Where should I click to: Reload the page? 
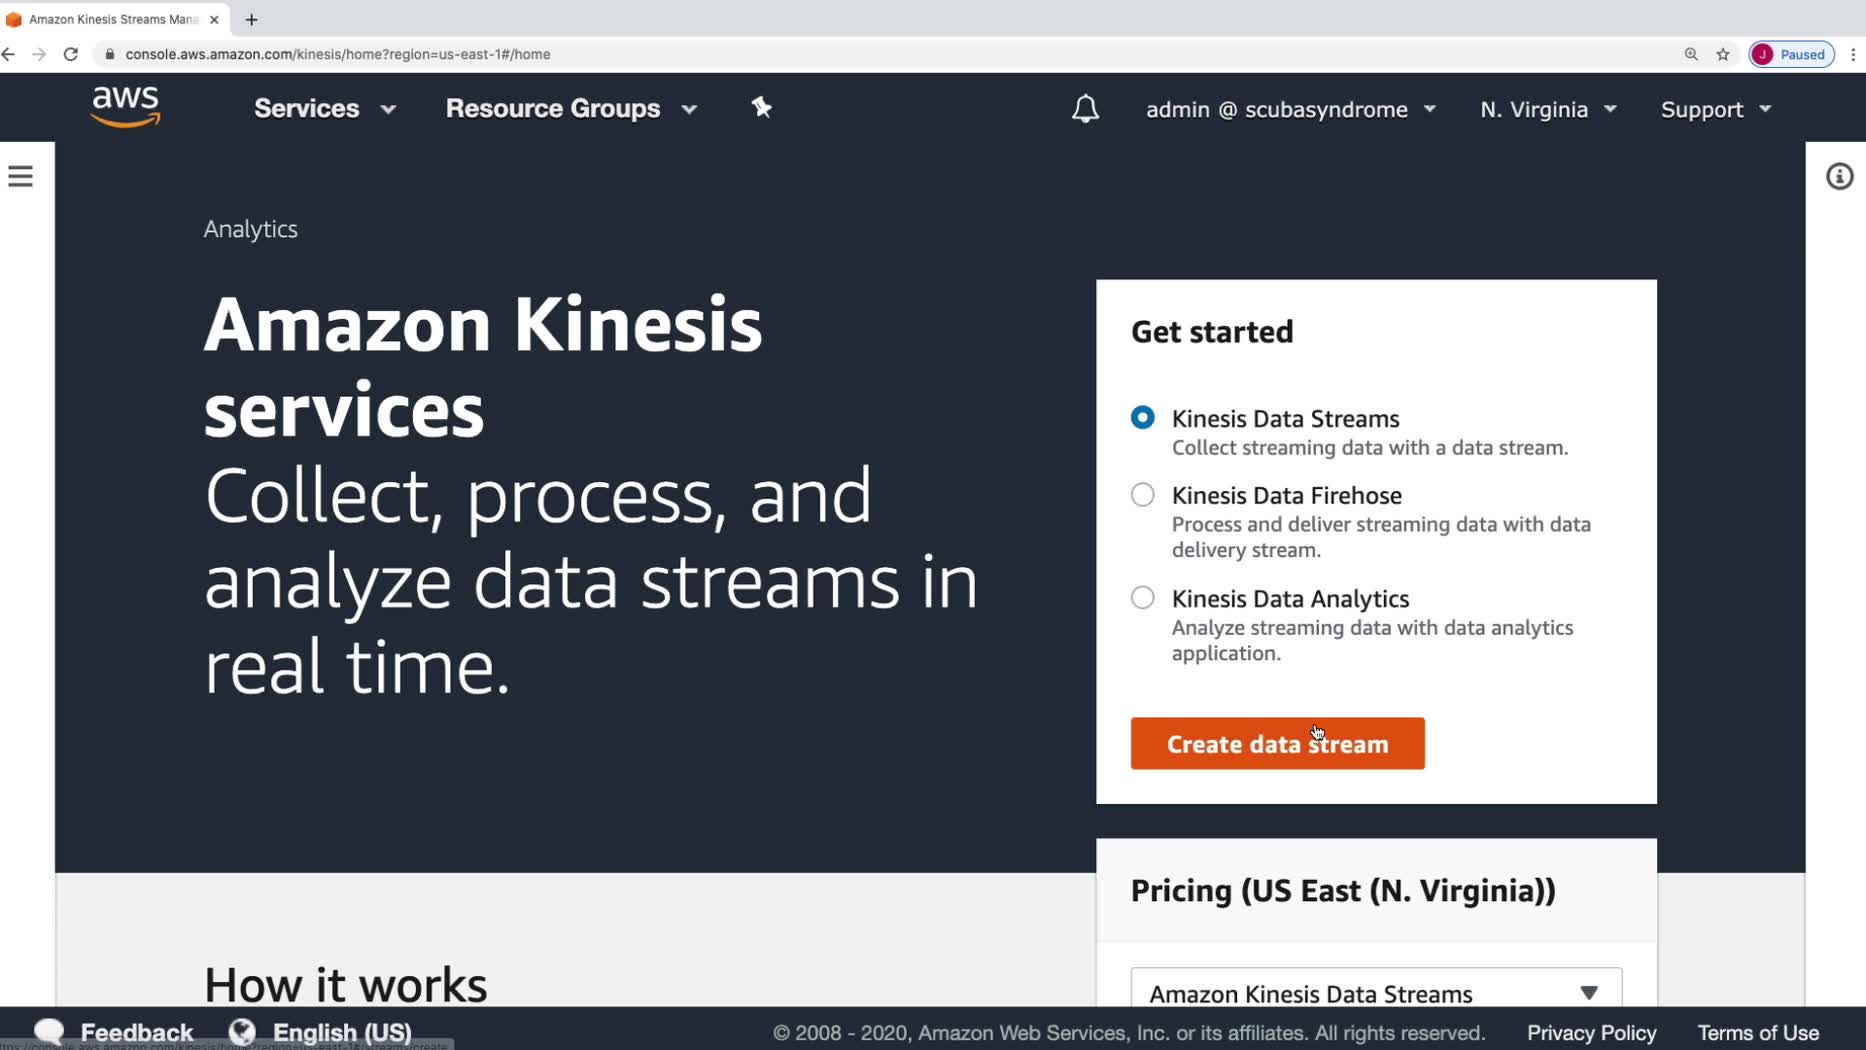click(x=71, y=54)
